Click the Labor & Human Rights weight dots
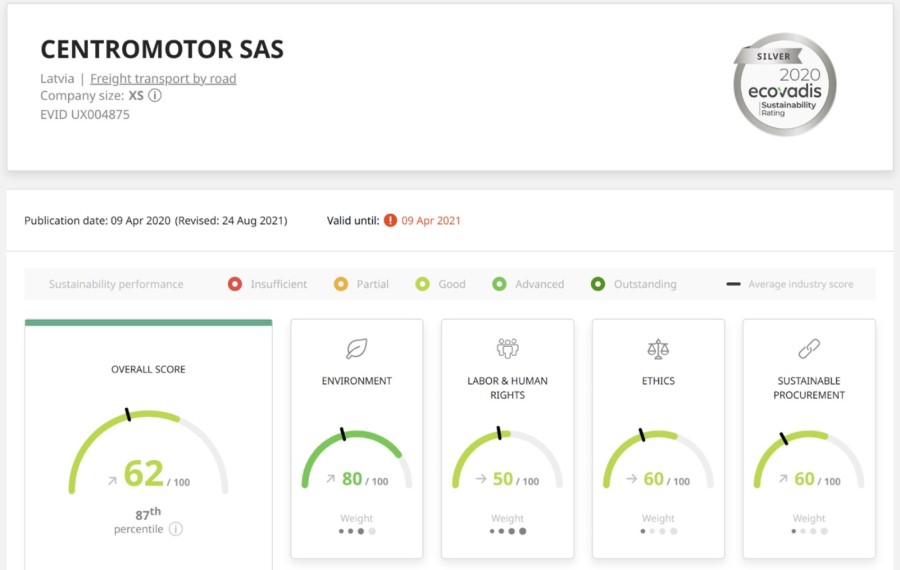Image resolution: width=900 pixels, height=570 pixels. pyautogui.click(x=507, y=531)
